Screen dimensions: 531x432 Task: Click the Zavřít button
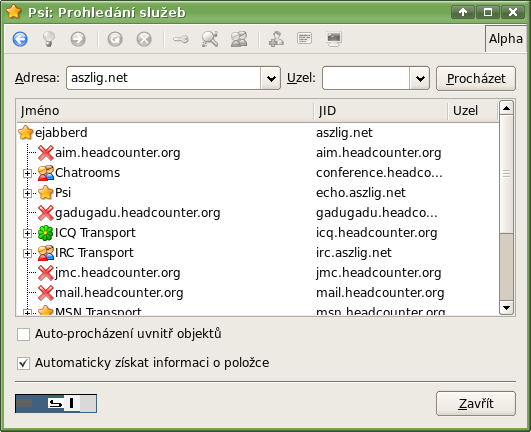pos(476,404)
